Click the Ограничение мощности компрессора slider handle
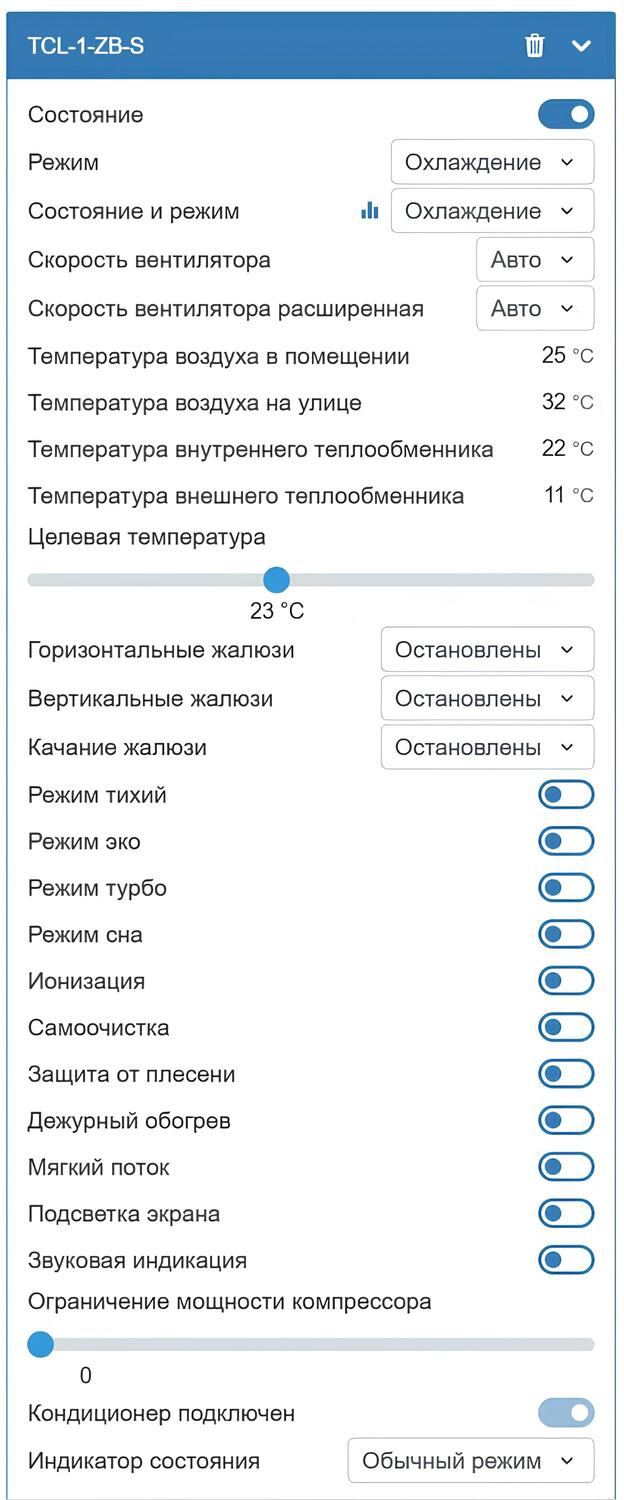Image resolution: width=624 pixels, height=1500 pixels. (40, 1344)
